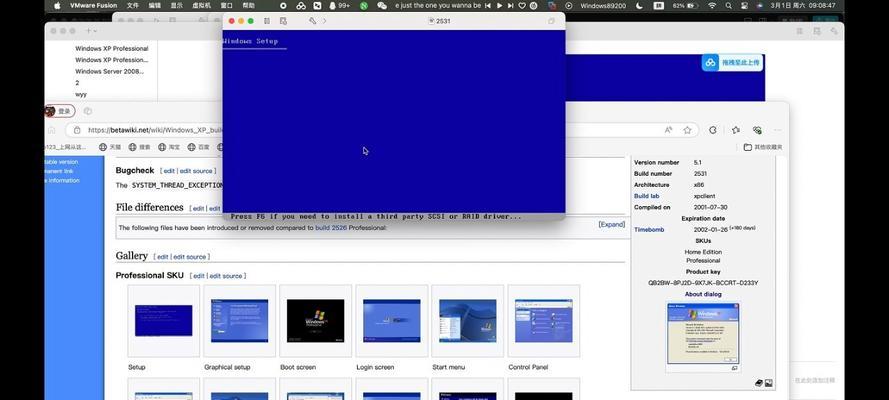Open the browser three-dots menu
This screenshot has height=400, width=889.
[778, 130]
